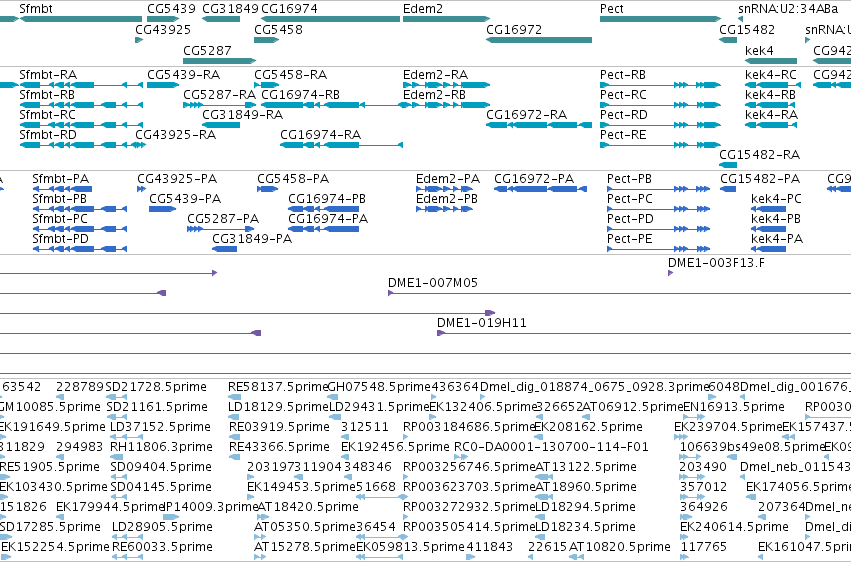This screenshot has width=851, height=562.
Task: Click protein kek4-PA
Action: pos(769,249)
